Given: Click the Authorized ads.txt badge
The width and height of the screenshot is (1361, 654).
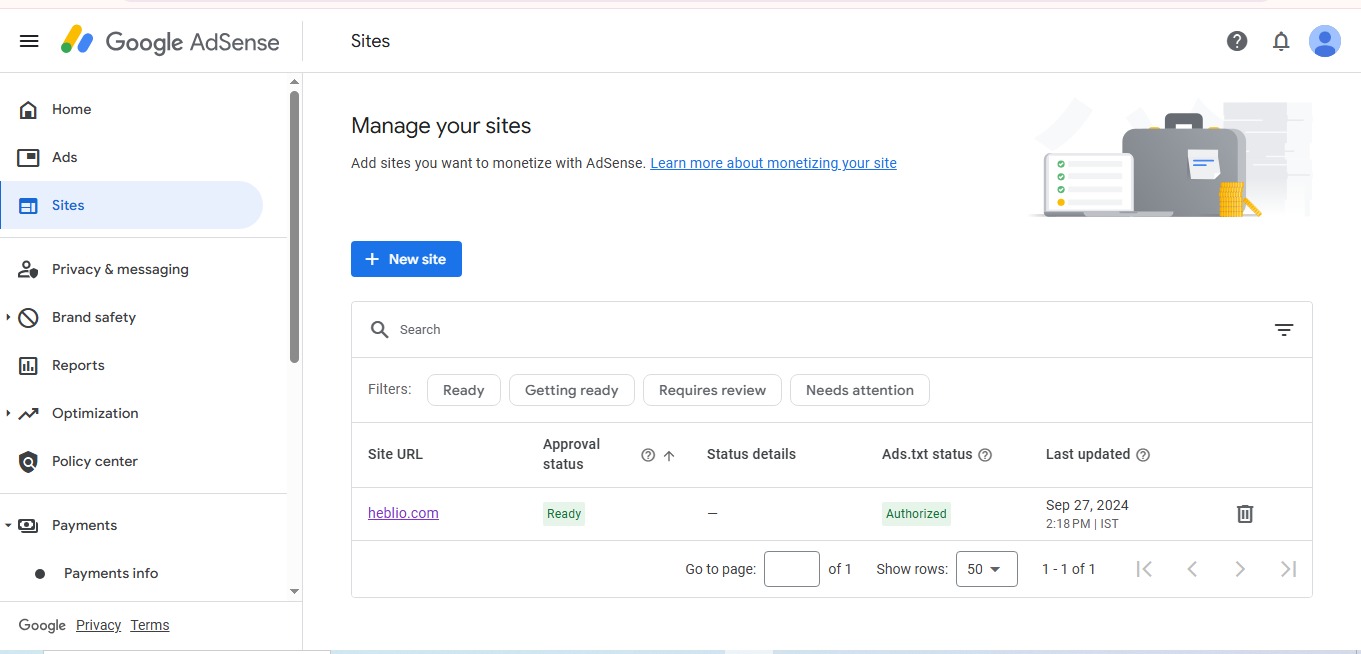Looking at the screenshot, I should click(x=916, y=514).
